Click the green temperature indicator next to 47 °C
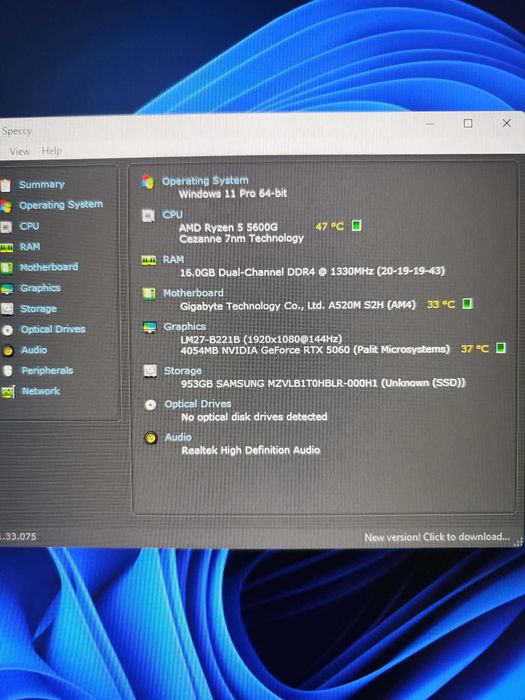This screenshot has width=525, height=700. [356, 225]
